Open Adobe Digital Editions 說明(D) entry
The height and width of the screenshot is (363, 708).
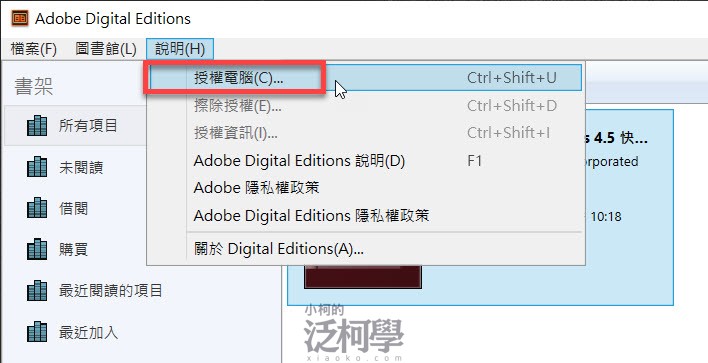click(x=365, y=161)
